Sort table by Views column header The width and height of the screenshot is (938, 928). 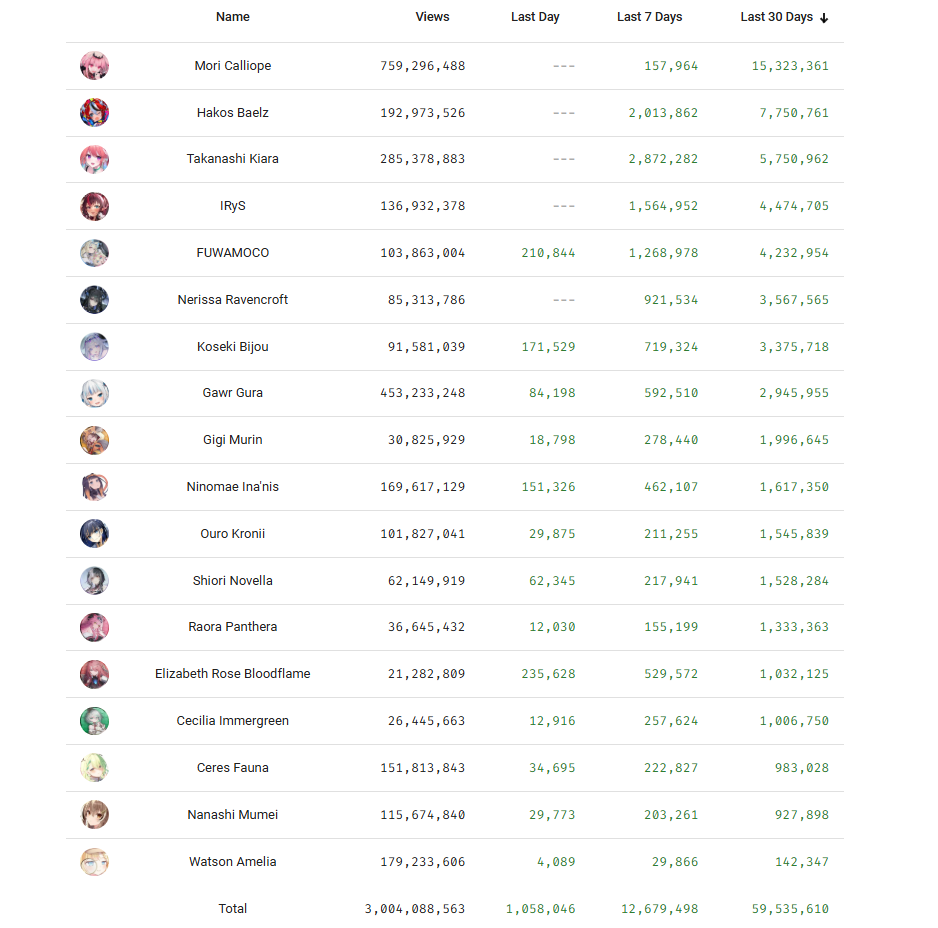point(432,17)
